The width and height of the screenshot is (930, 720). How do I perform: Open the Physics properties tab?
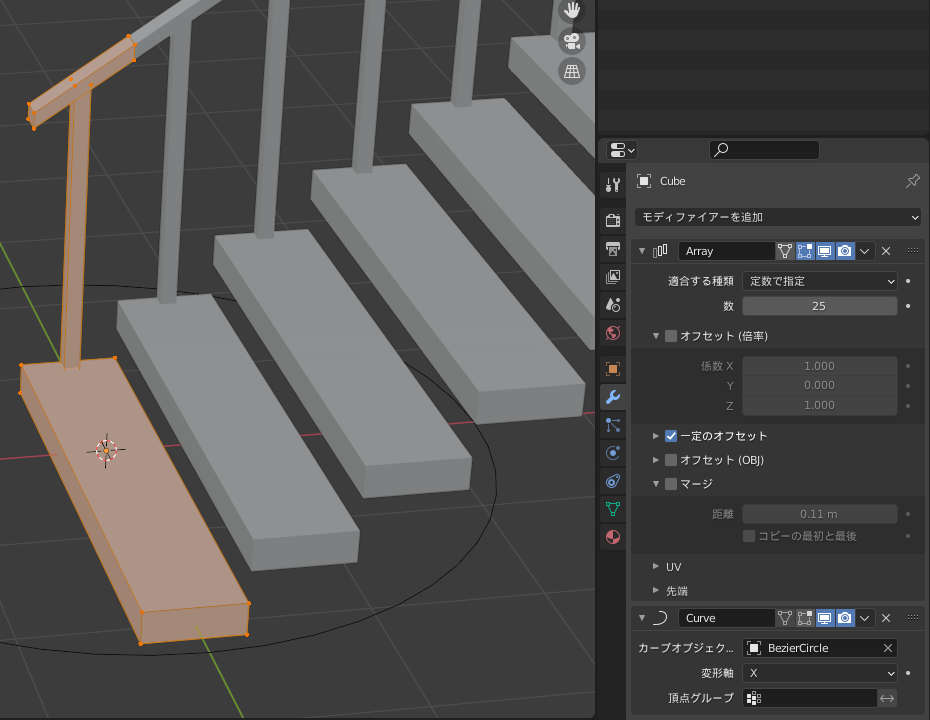point(613,453)
